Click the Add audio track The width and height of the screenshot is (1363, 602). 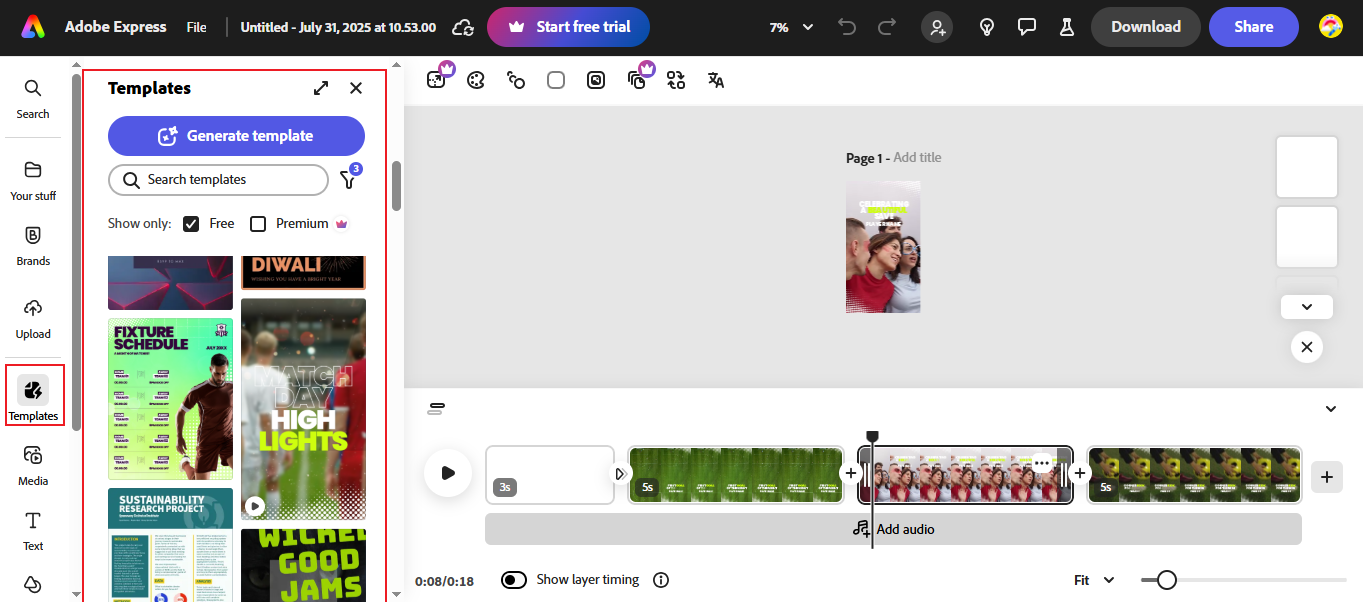[x=893, y=529]
